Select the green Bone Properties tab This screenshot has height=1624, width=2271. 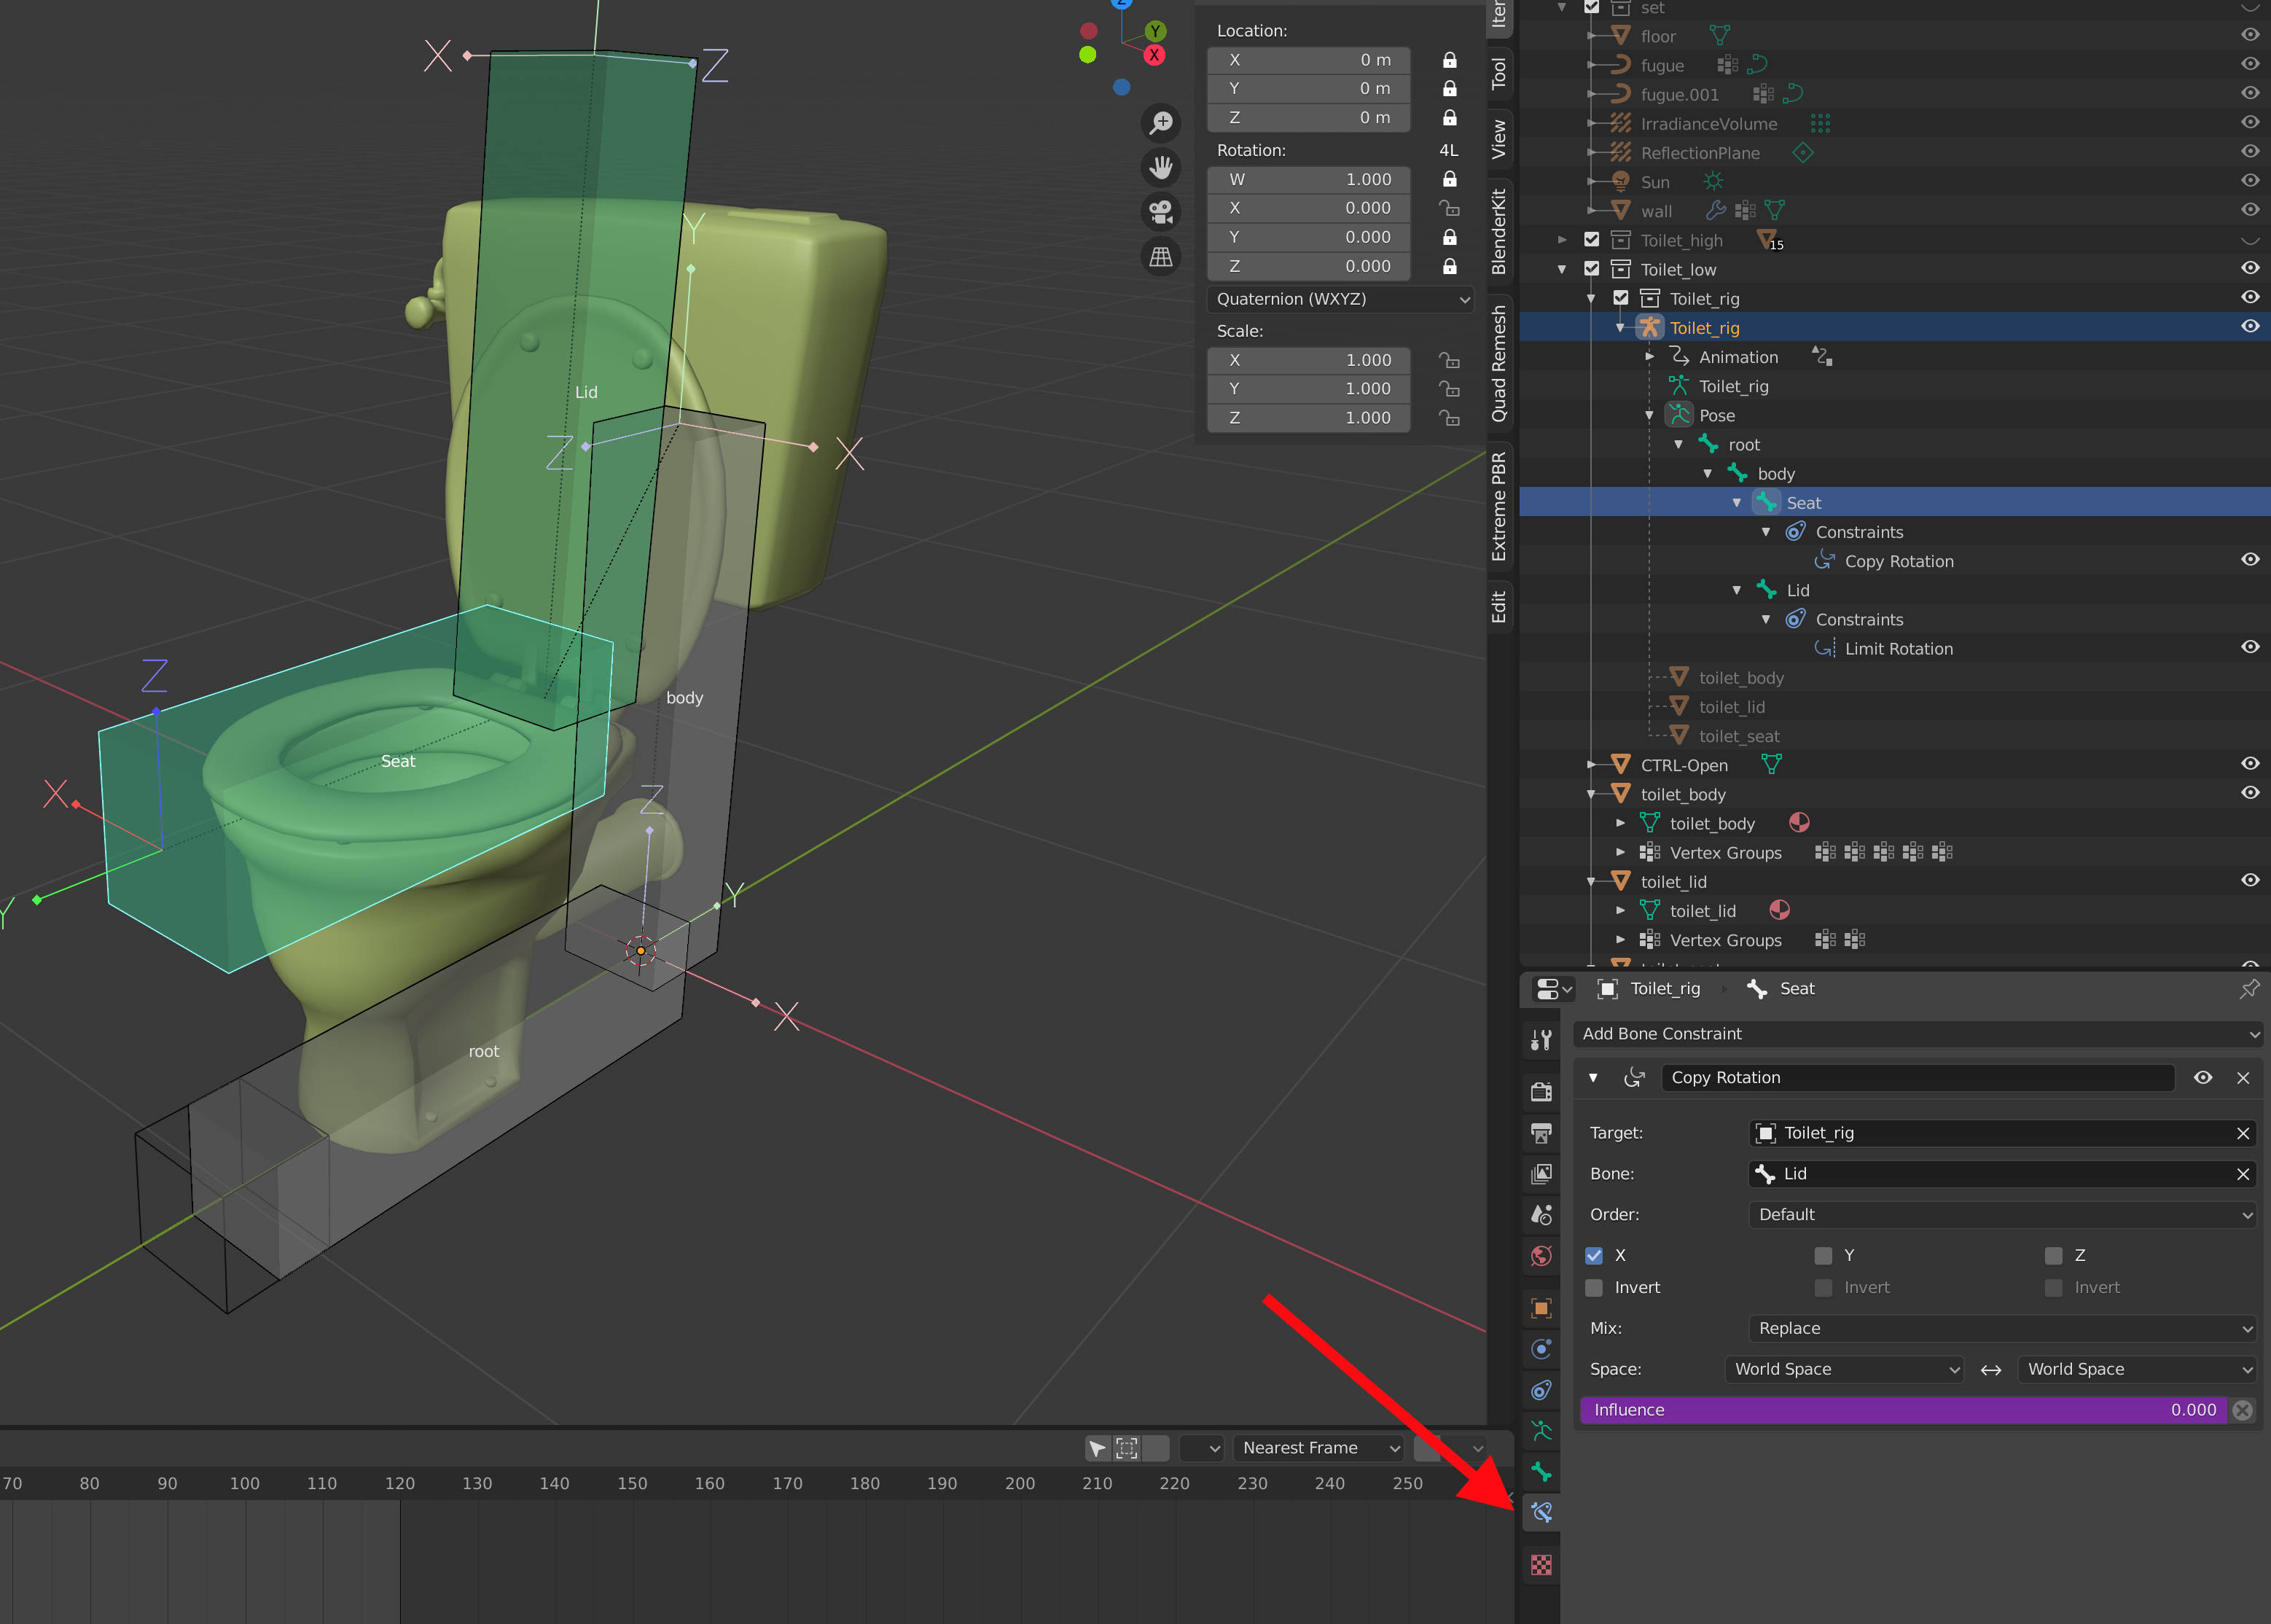(x=1540, y=1472)
